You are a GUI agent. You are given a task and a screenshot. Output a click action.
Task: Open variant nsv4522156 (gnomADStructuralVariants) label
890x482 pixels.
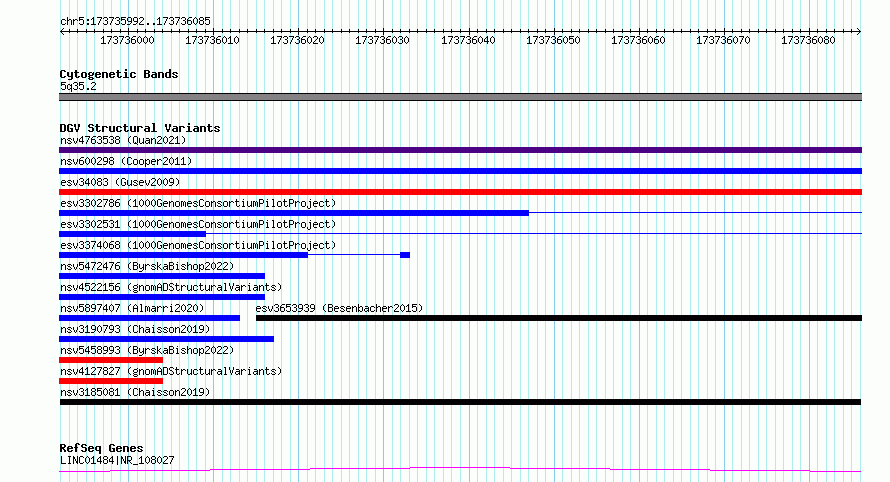[171, 287]
